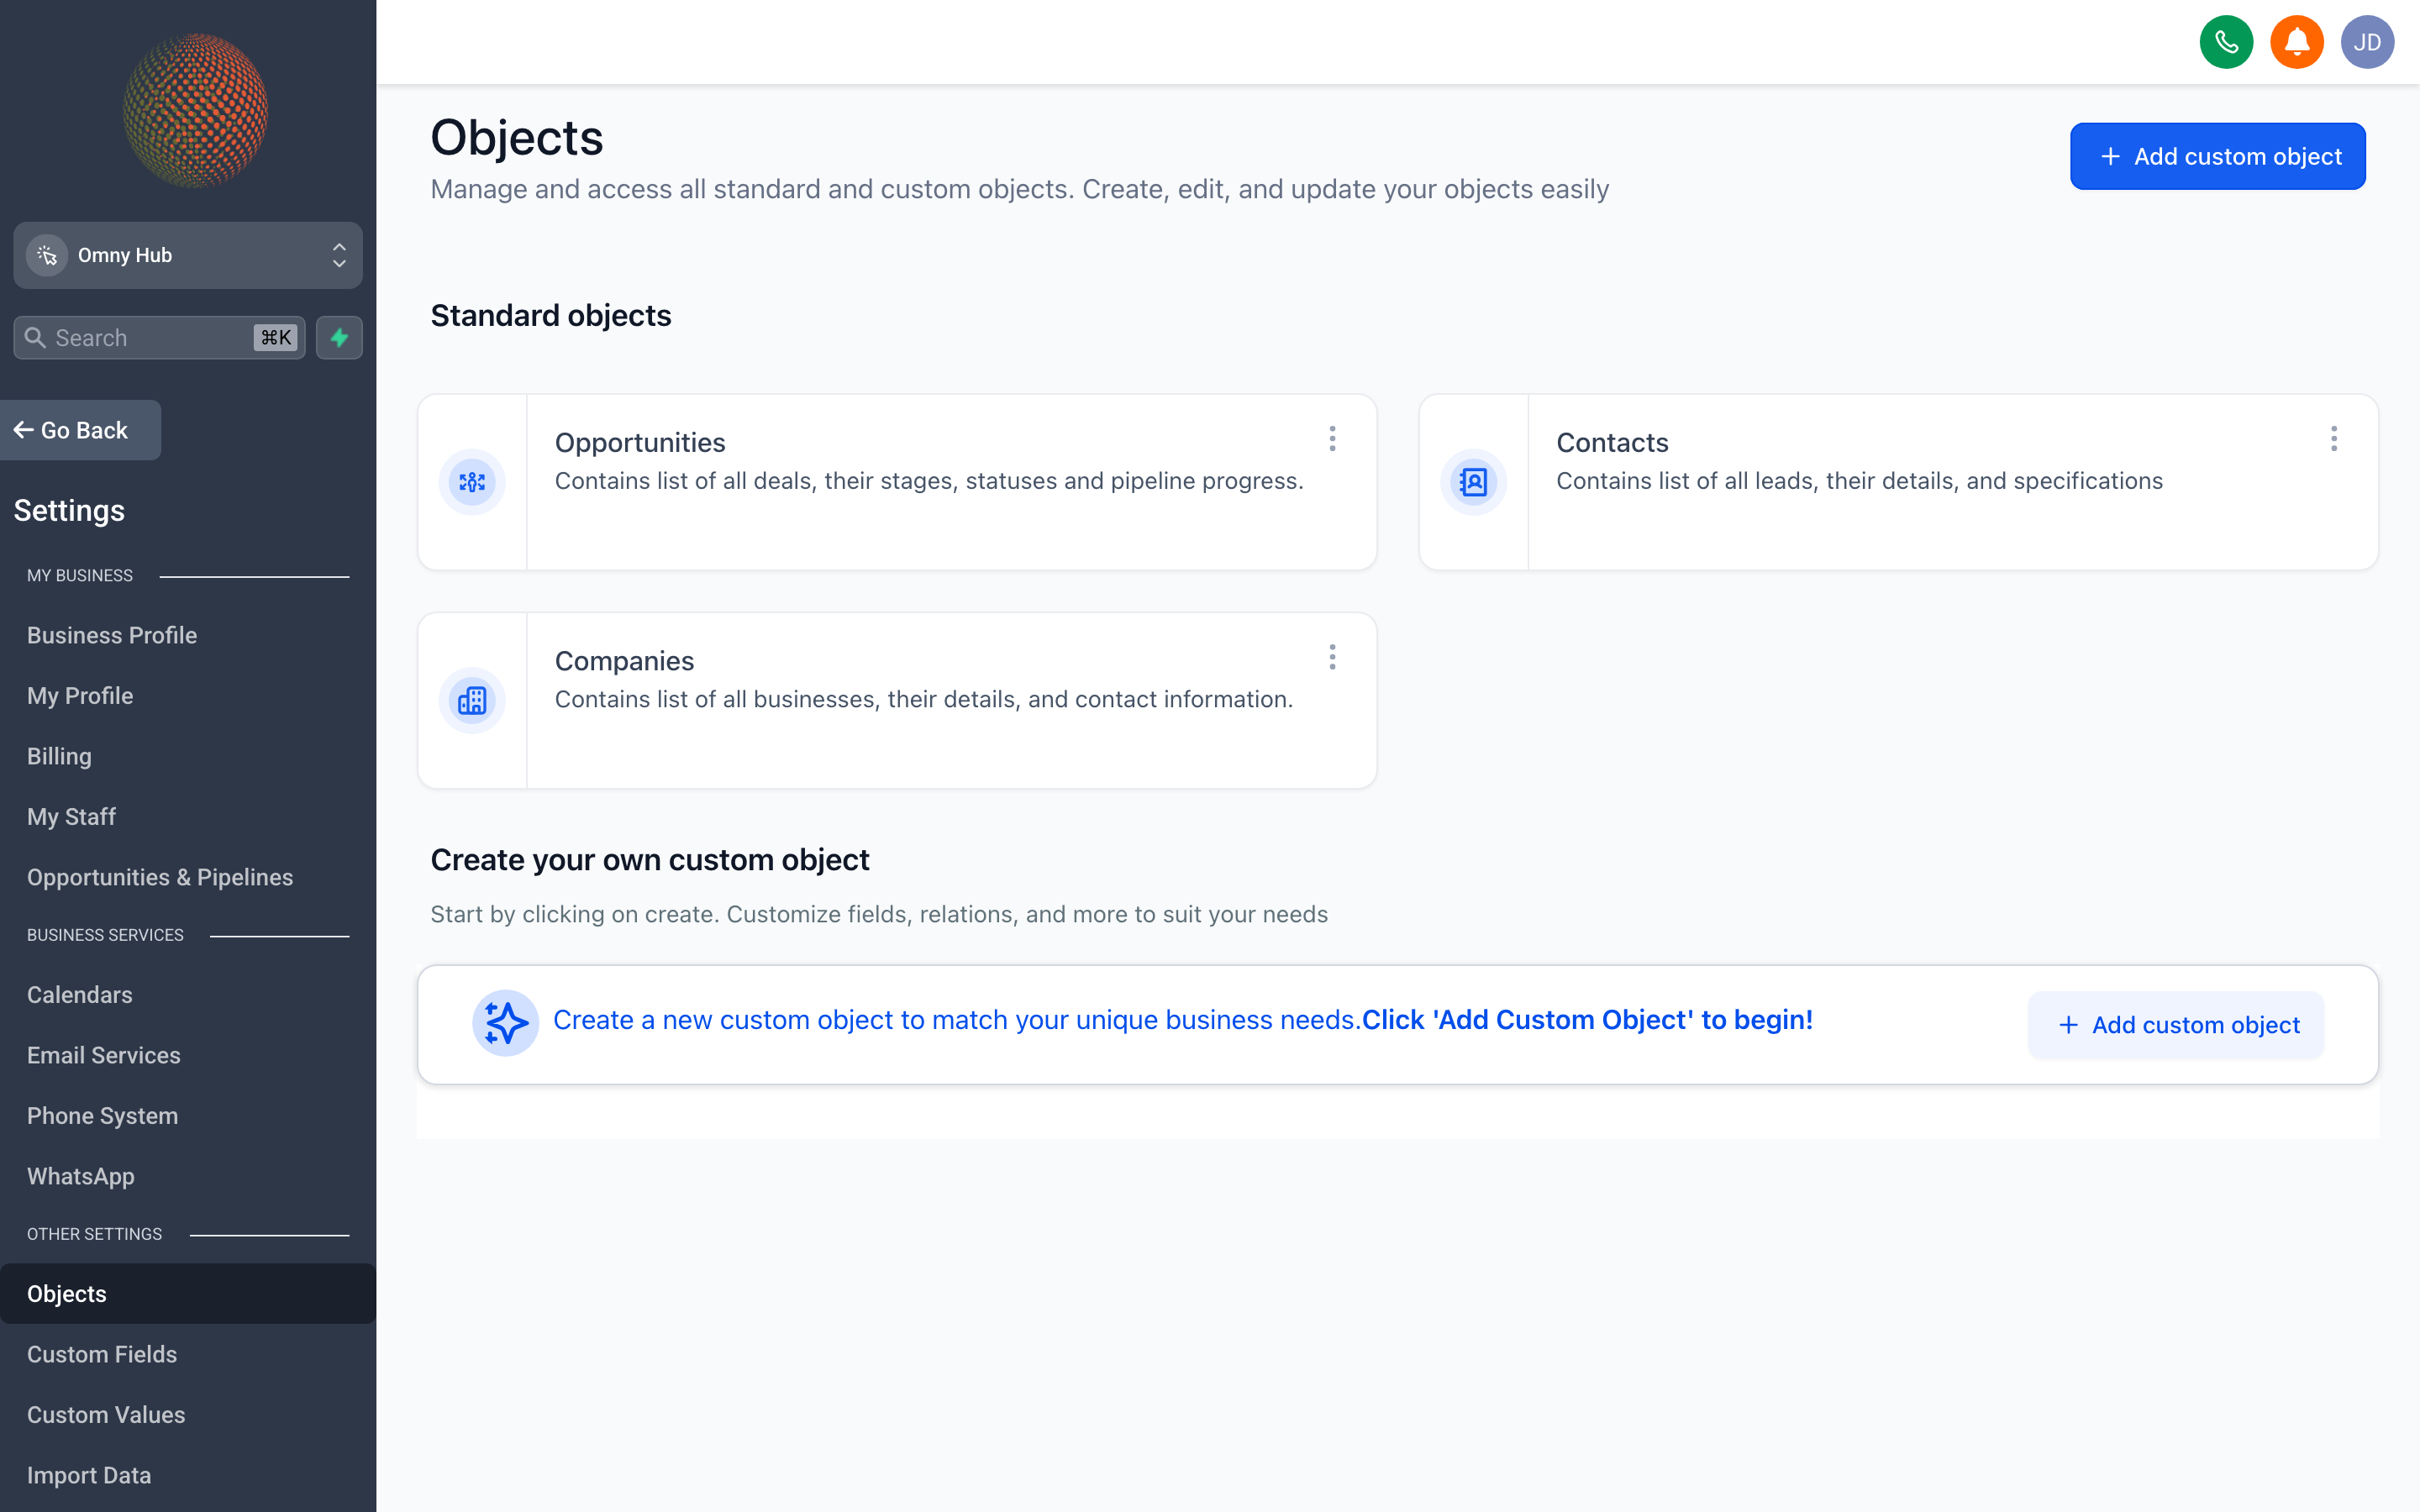Screen dimensions: 2420x1512
Task: Click 'Click 'Add Custom Object' to begin!' text
Action: (x=1587, y=1020)
